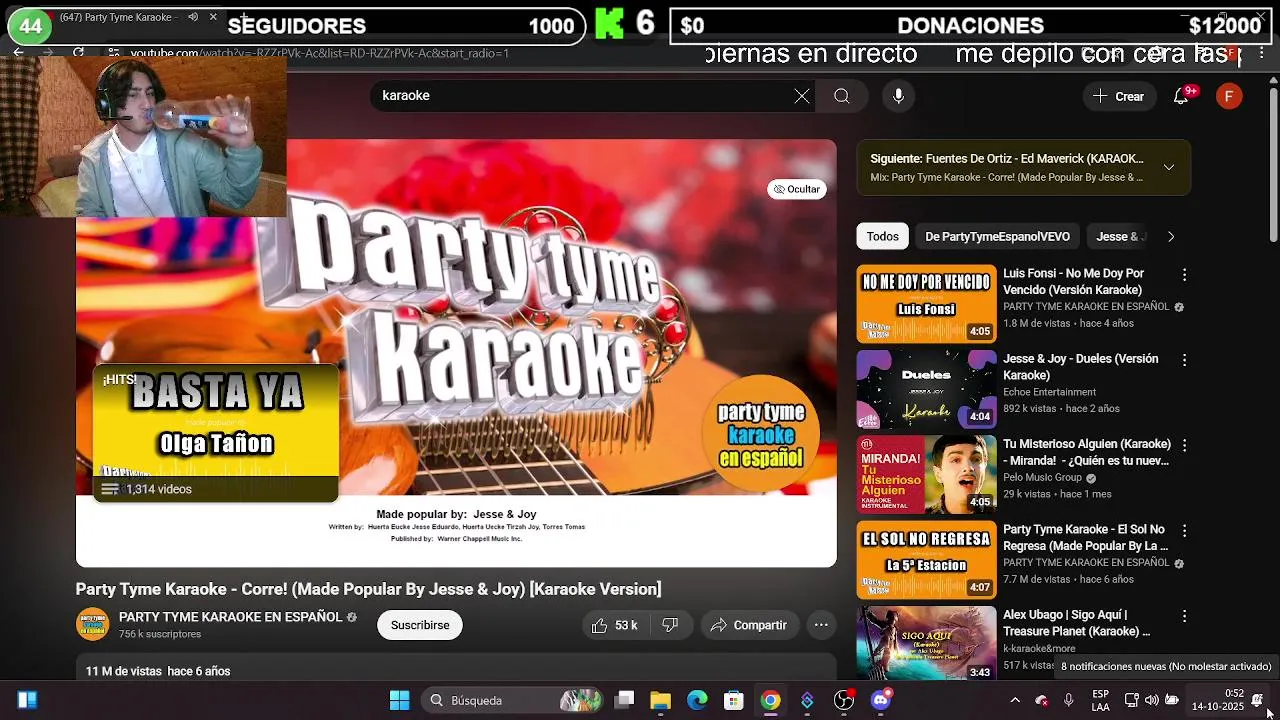Click the magnifier search button
1280x720 pixels.
point(842,96)
